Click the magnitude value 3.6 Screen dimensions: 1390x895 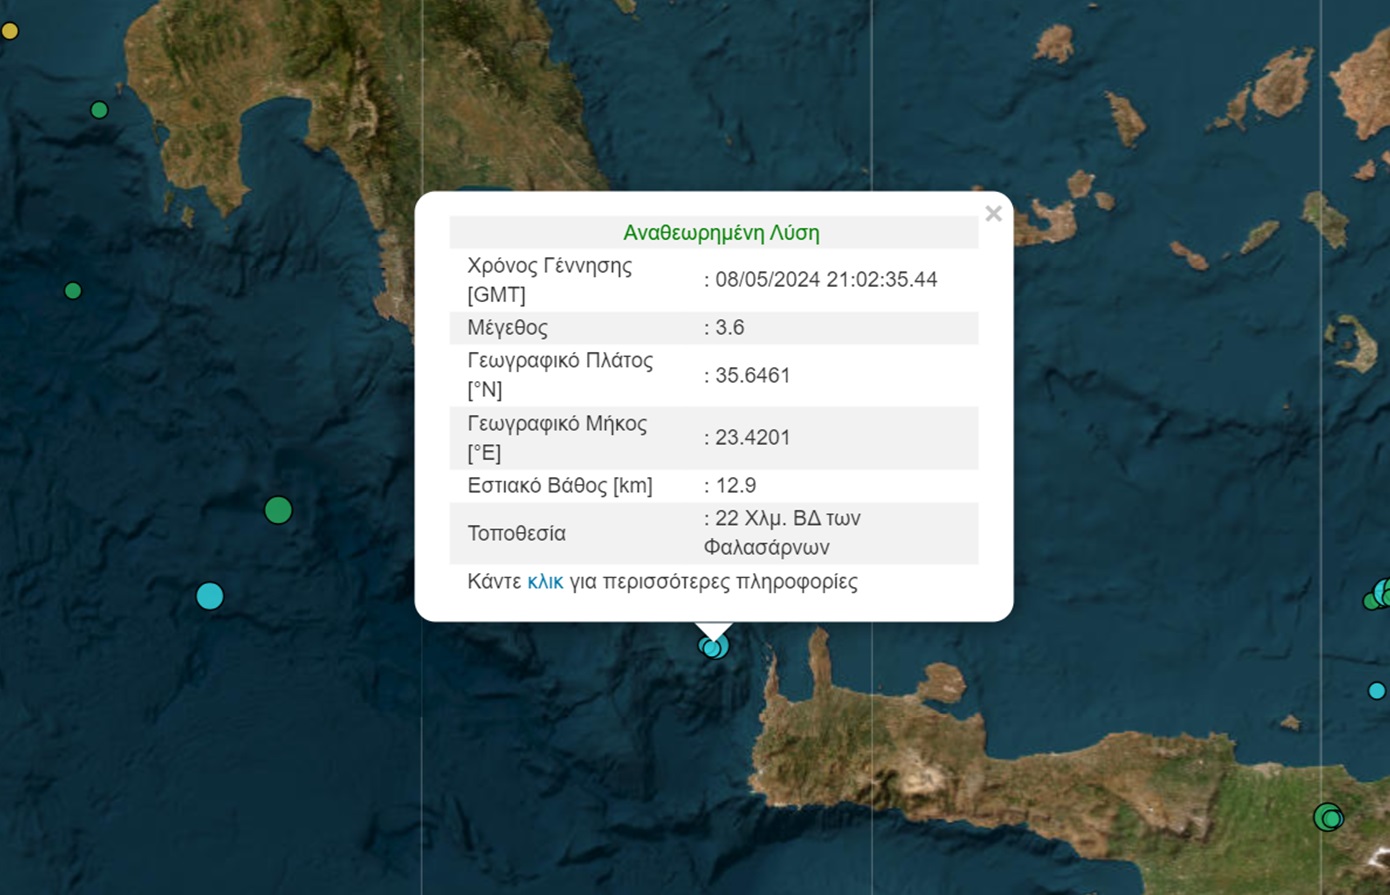(x=729, y=328)
